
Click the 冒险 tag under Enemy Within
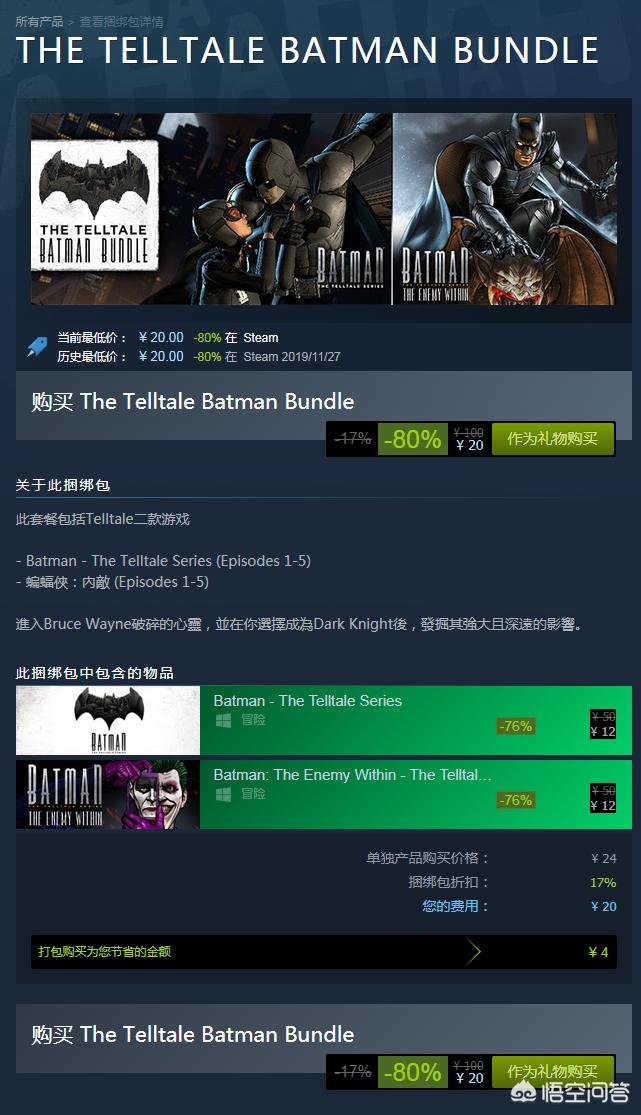pyautogui.click(x=253, y=794)
